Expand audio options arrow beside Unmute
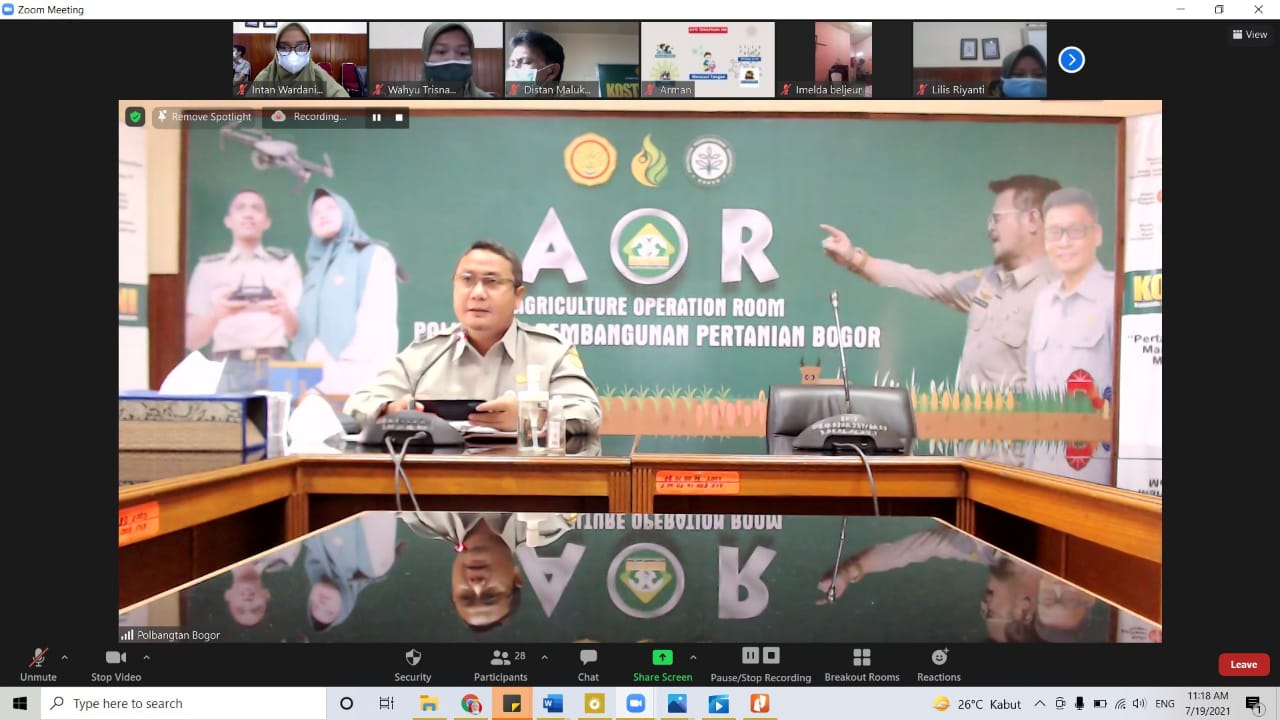The height and width of the screenshot is (720, 1280). click(65, 657)
